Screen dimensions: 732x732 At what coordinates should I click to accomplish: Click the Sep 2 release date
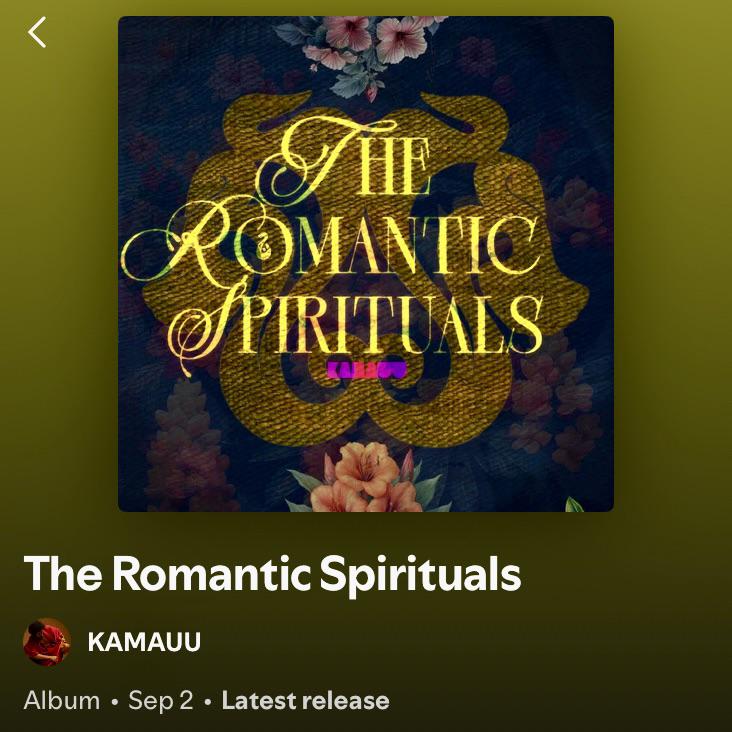pyautogui.click(x=161, y=701)
